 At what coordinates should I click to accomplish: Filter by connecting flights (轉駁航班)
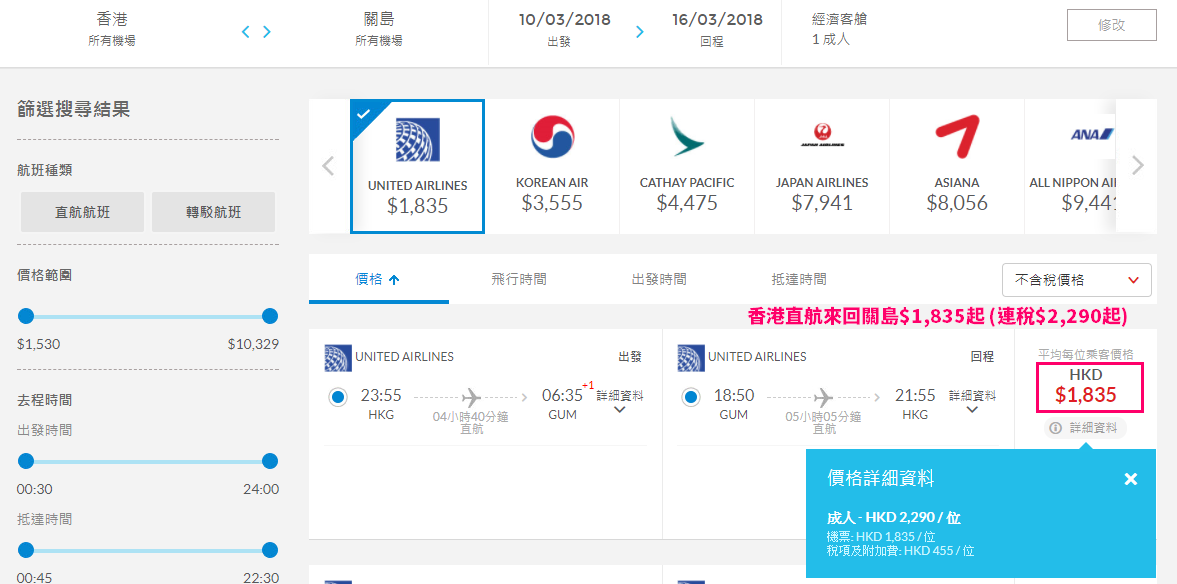click(213, 212)
